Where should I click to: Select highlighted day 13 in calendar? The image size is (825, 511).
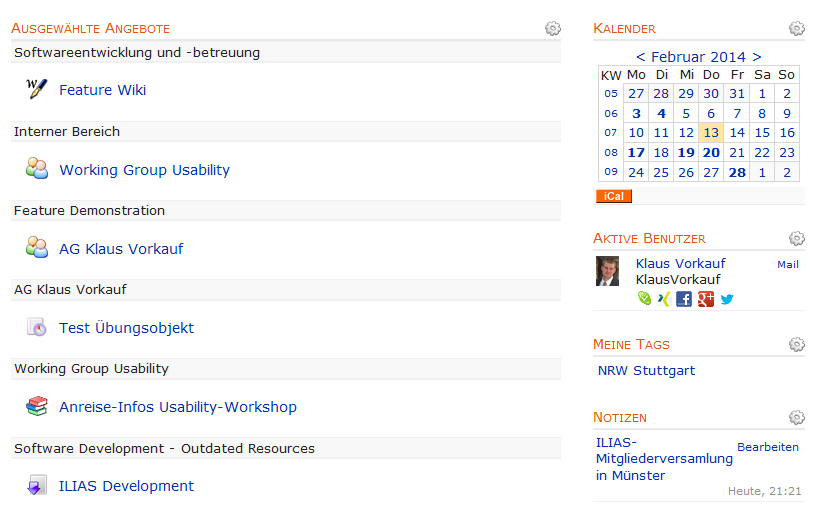pos(711,133)
